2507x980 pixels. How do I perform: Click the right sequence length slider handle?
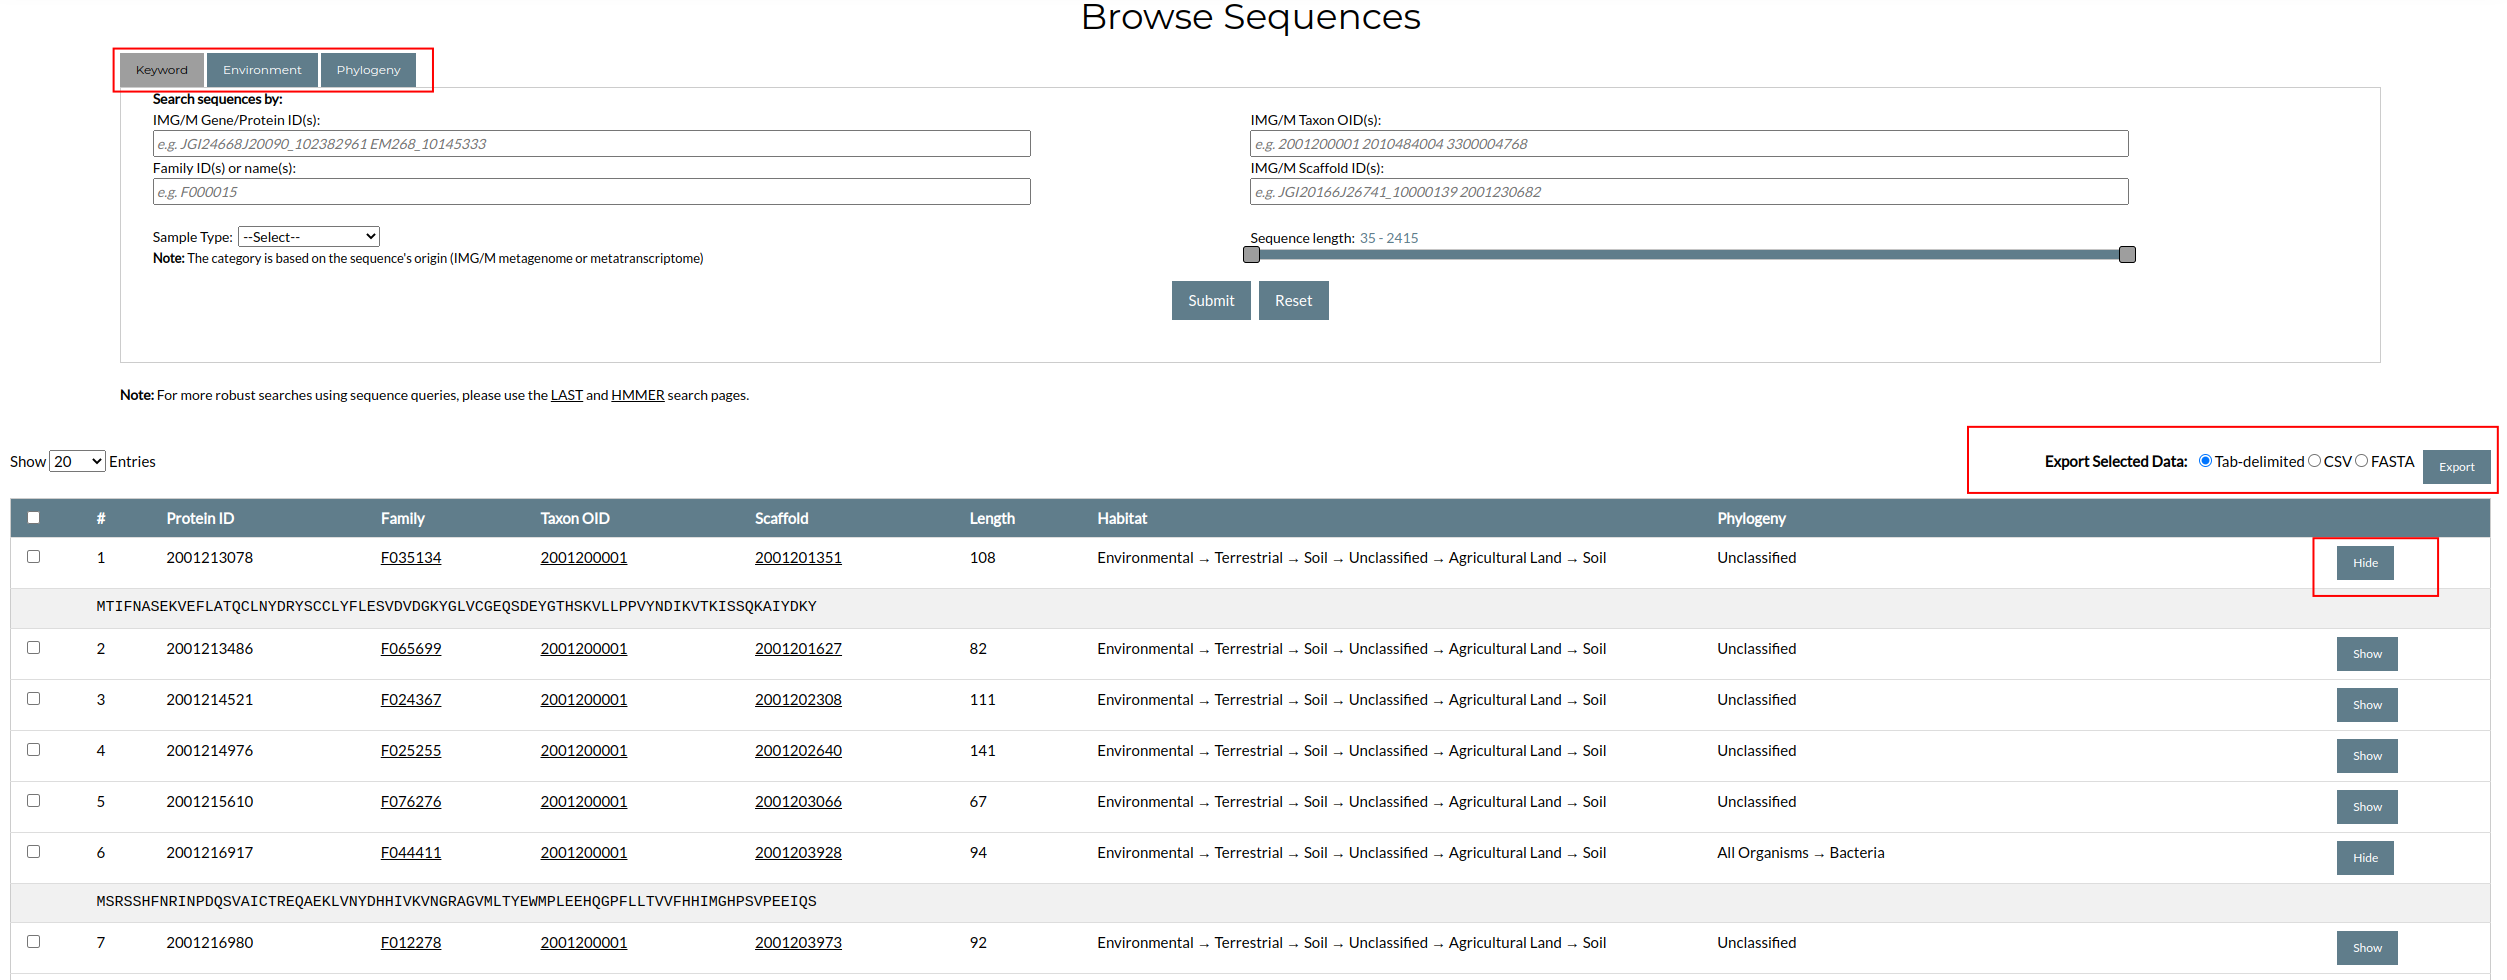[2127, 255]
